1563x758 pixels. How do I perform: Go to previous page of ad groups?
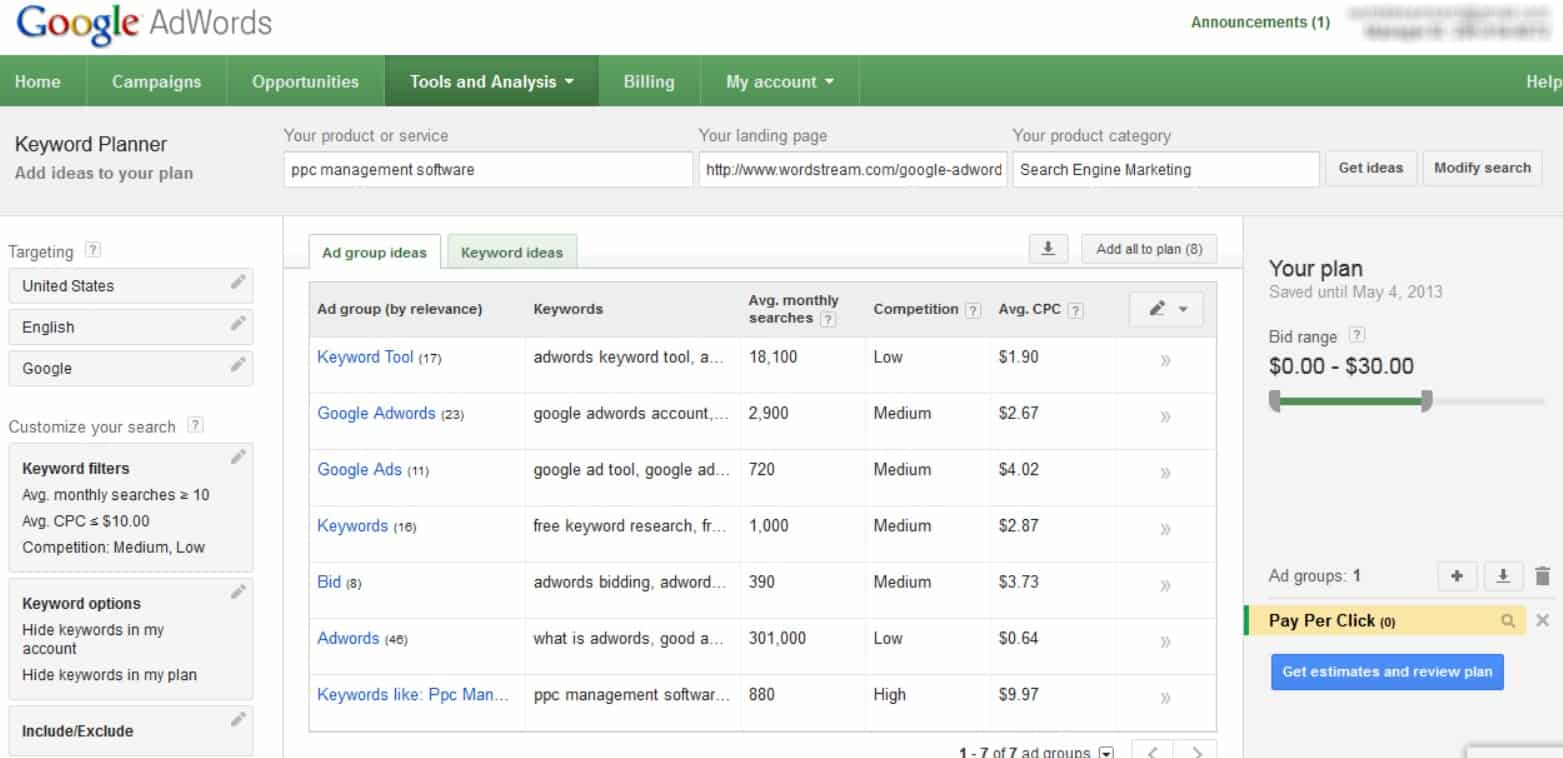tap(1152, 751)
